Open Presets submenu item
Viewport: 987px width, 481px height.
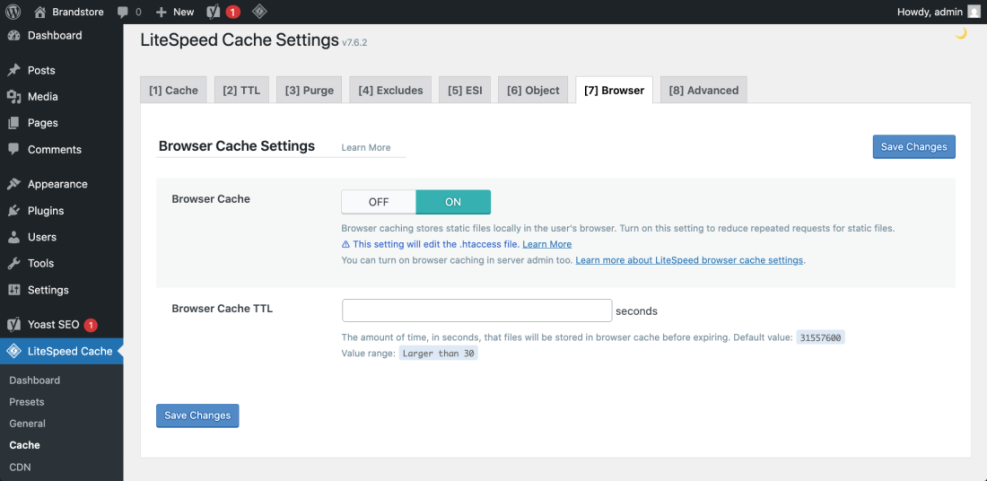click(x=26, y=402)
